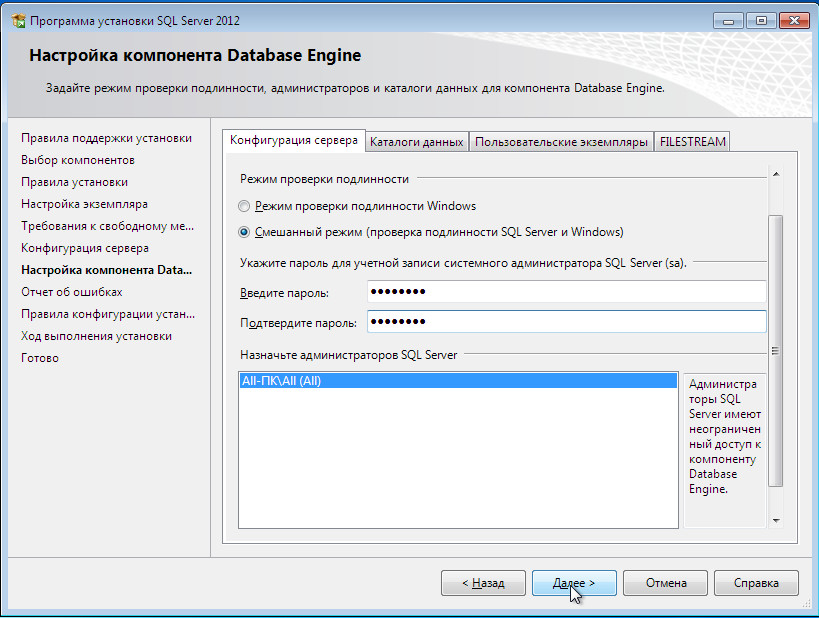Click Правила конфигурации устан... step
Screen dimensions: 819x618
pyautogui.click(x=108, y=313)
